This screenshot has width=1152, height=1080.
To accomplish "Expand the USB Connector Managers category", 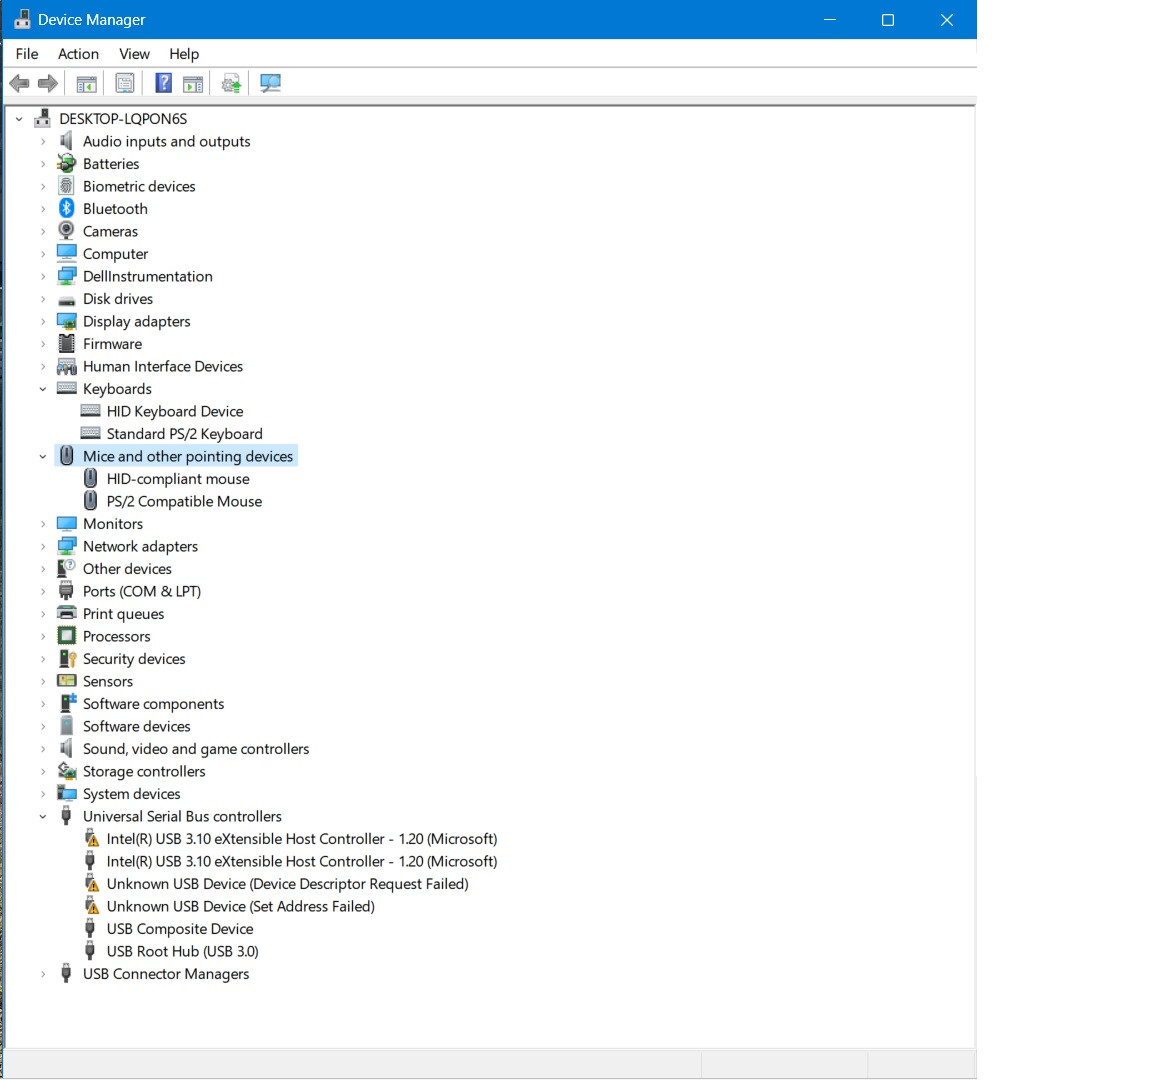I will point(43,974).
